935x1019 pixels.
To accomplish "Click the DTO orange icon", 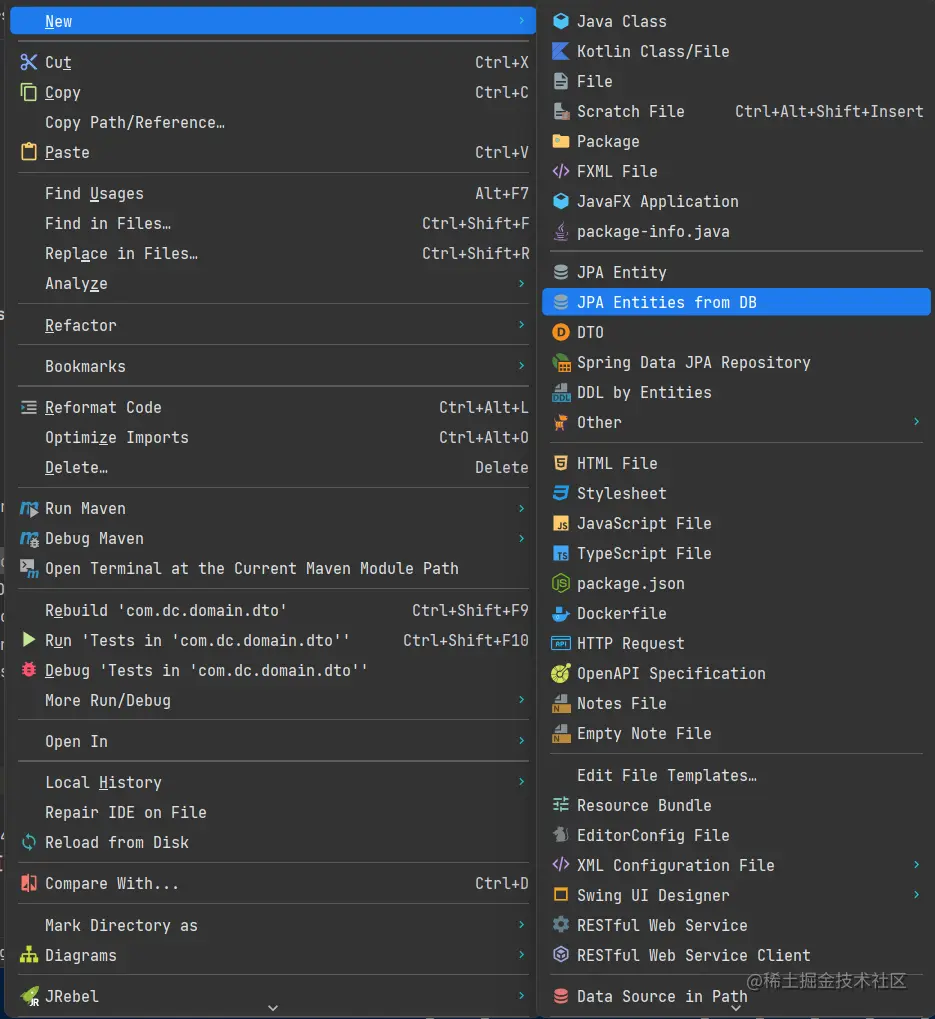I will pos(560,332).
